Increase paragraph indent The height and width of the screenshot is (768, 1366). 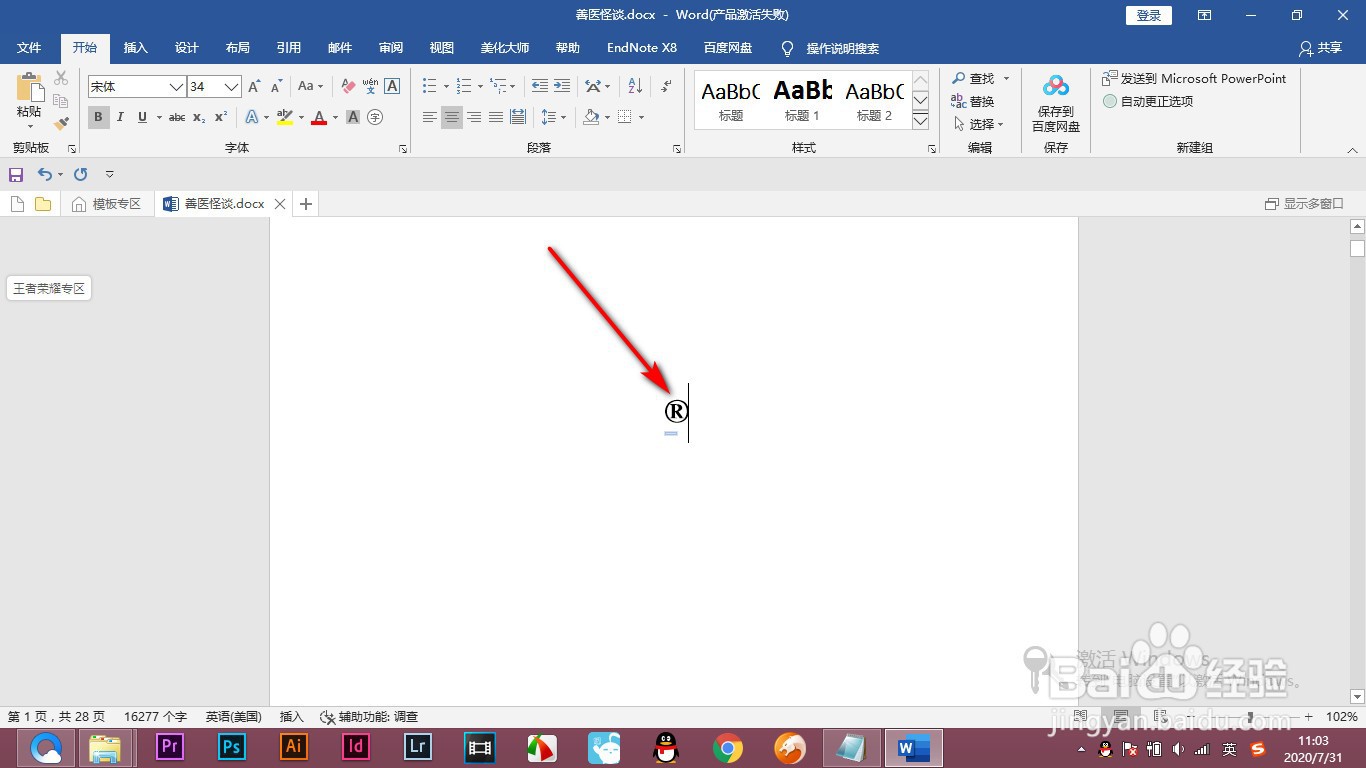click(x=562, y=86)
